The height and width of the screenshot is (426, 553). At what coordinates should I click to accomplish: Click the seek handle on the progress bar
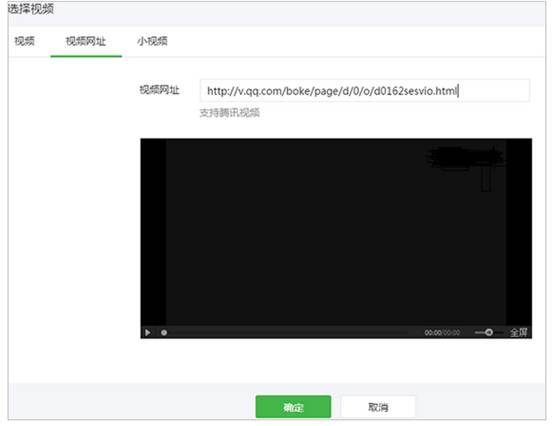click(164, 333)
